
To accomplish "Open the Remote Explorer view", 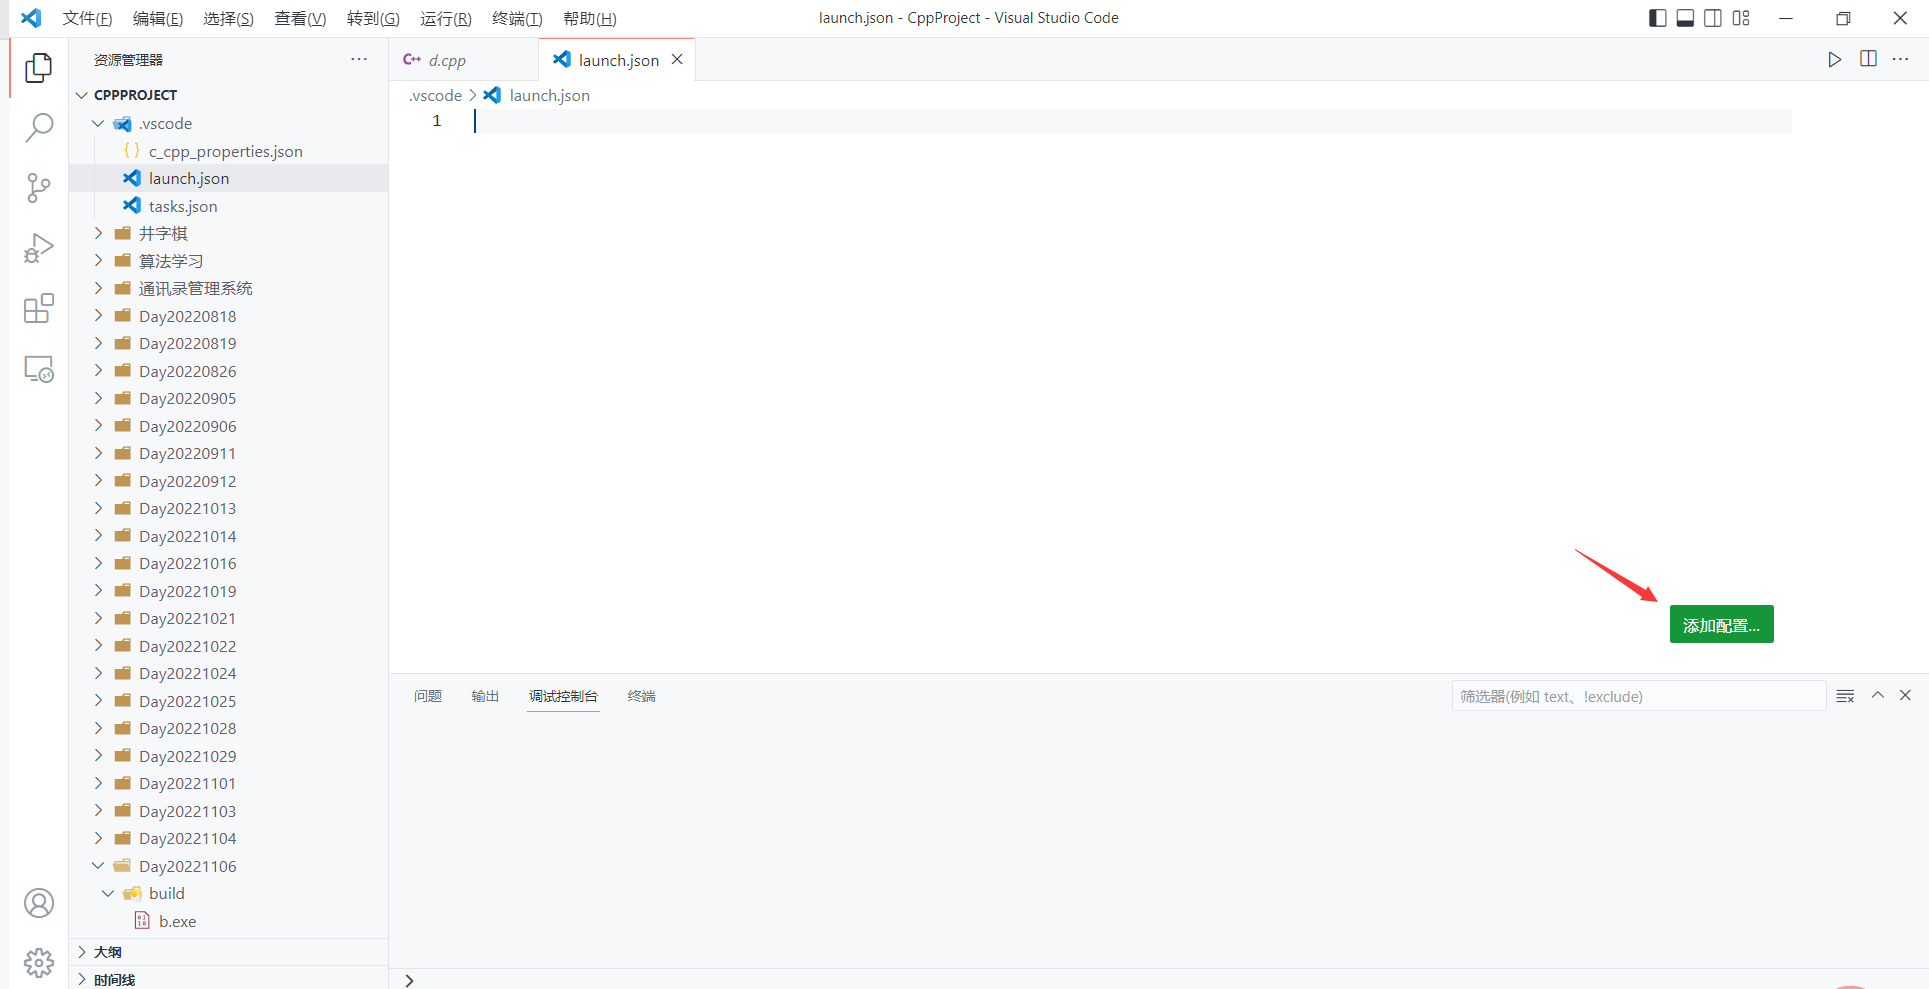I will click(38, 369).
